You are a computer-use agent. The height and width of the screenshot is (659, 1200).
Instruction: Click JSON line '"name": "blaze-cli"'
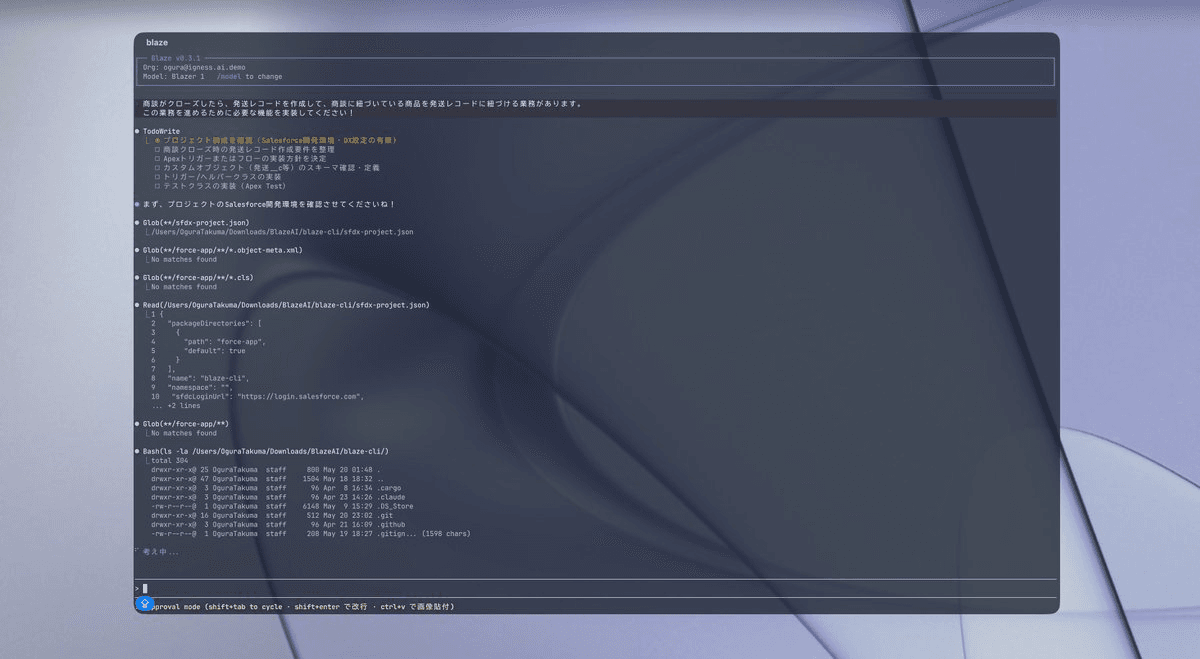coord(208,378)
